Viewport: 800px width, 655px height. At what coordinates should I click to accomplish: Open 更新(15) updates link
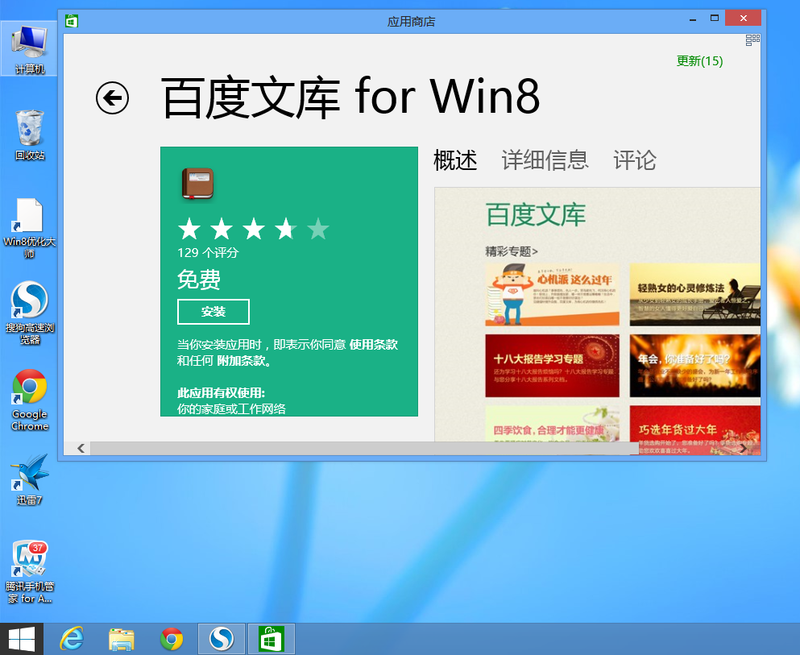coord(699,61)
